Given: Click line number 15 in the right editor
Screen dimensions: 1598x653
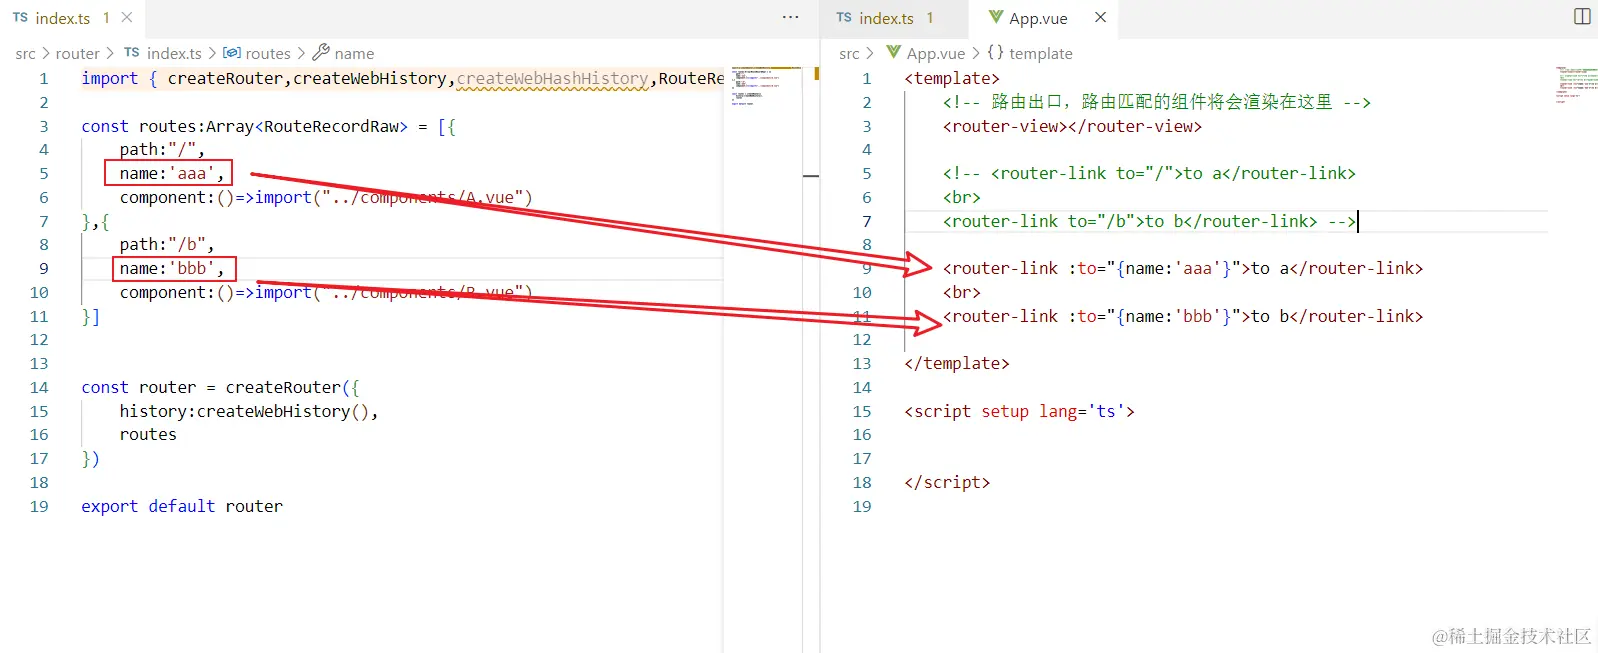Looking at the screenshot, I should point(862,412).
